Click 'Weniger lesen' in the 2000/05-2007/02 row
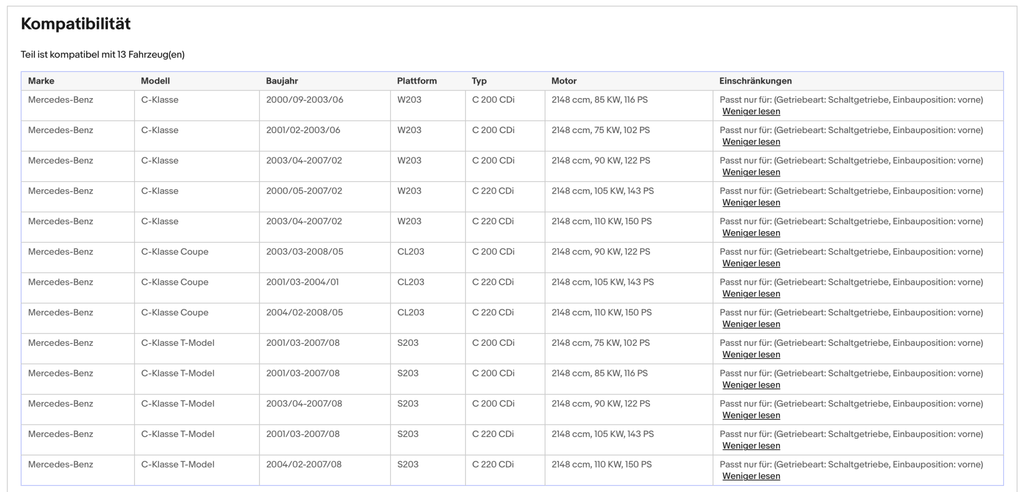Viewport: 1024px width, 492px height. pos(751,203)
